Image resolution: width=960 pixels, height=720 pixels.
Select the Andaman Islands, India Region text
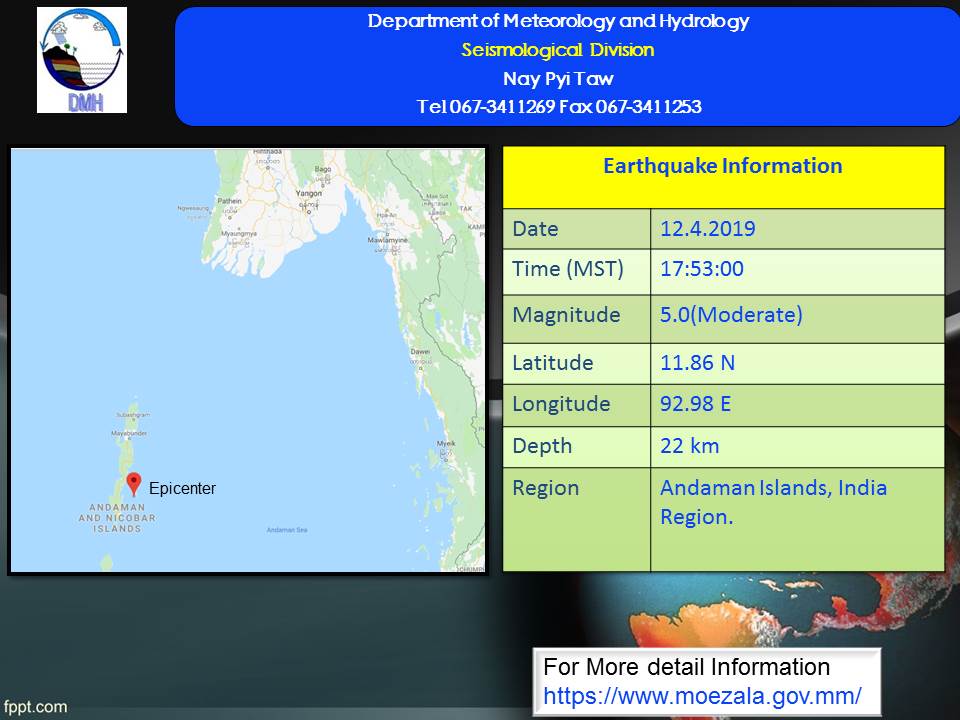pyautogui.click(x=773, y=503)
